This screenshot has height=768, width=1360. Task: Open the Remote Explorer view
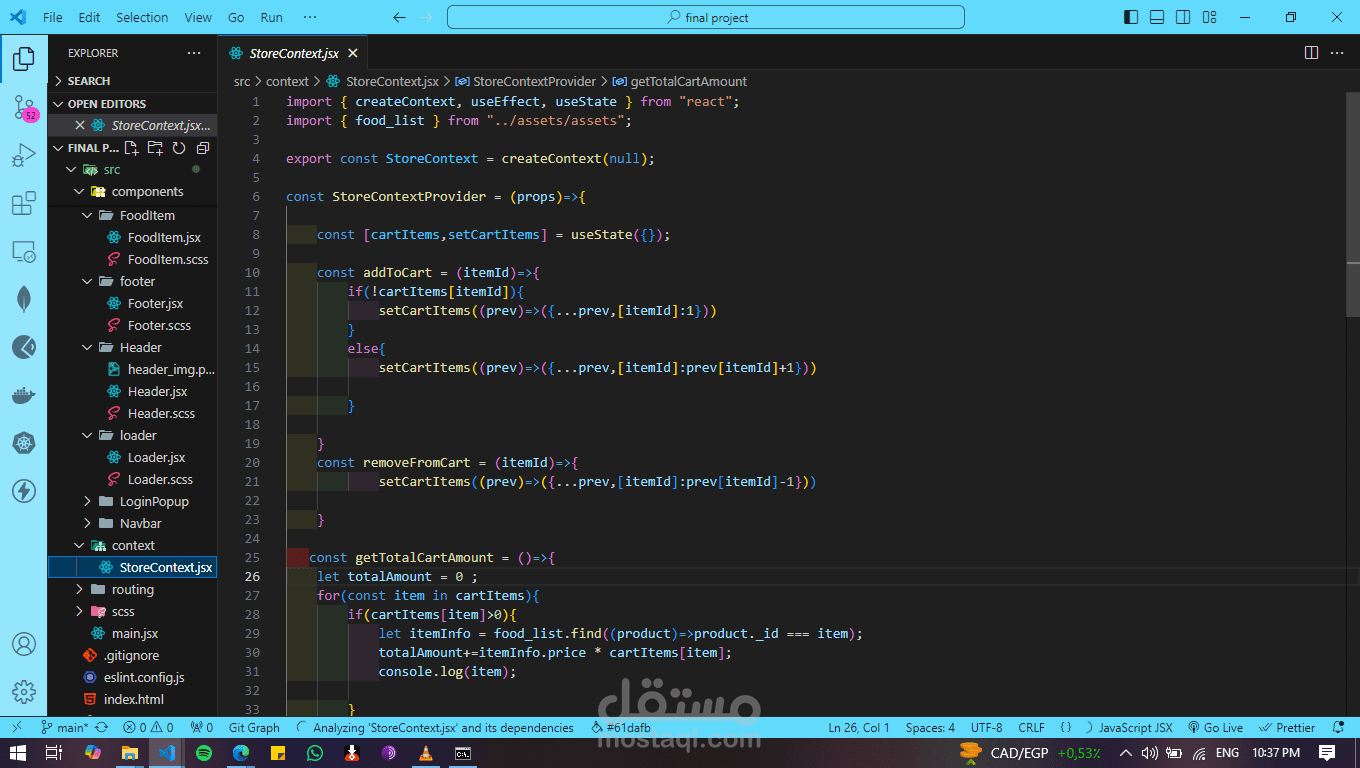pyautogui.click(x=24, y=252)
